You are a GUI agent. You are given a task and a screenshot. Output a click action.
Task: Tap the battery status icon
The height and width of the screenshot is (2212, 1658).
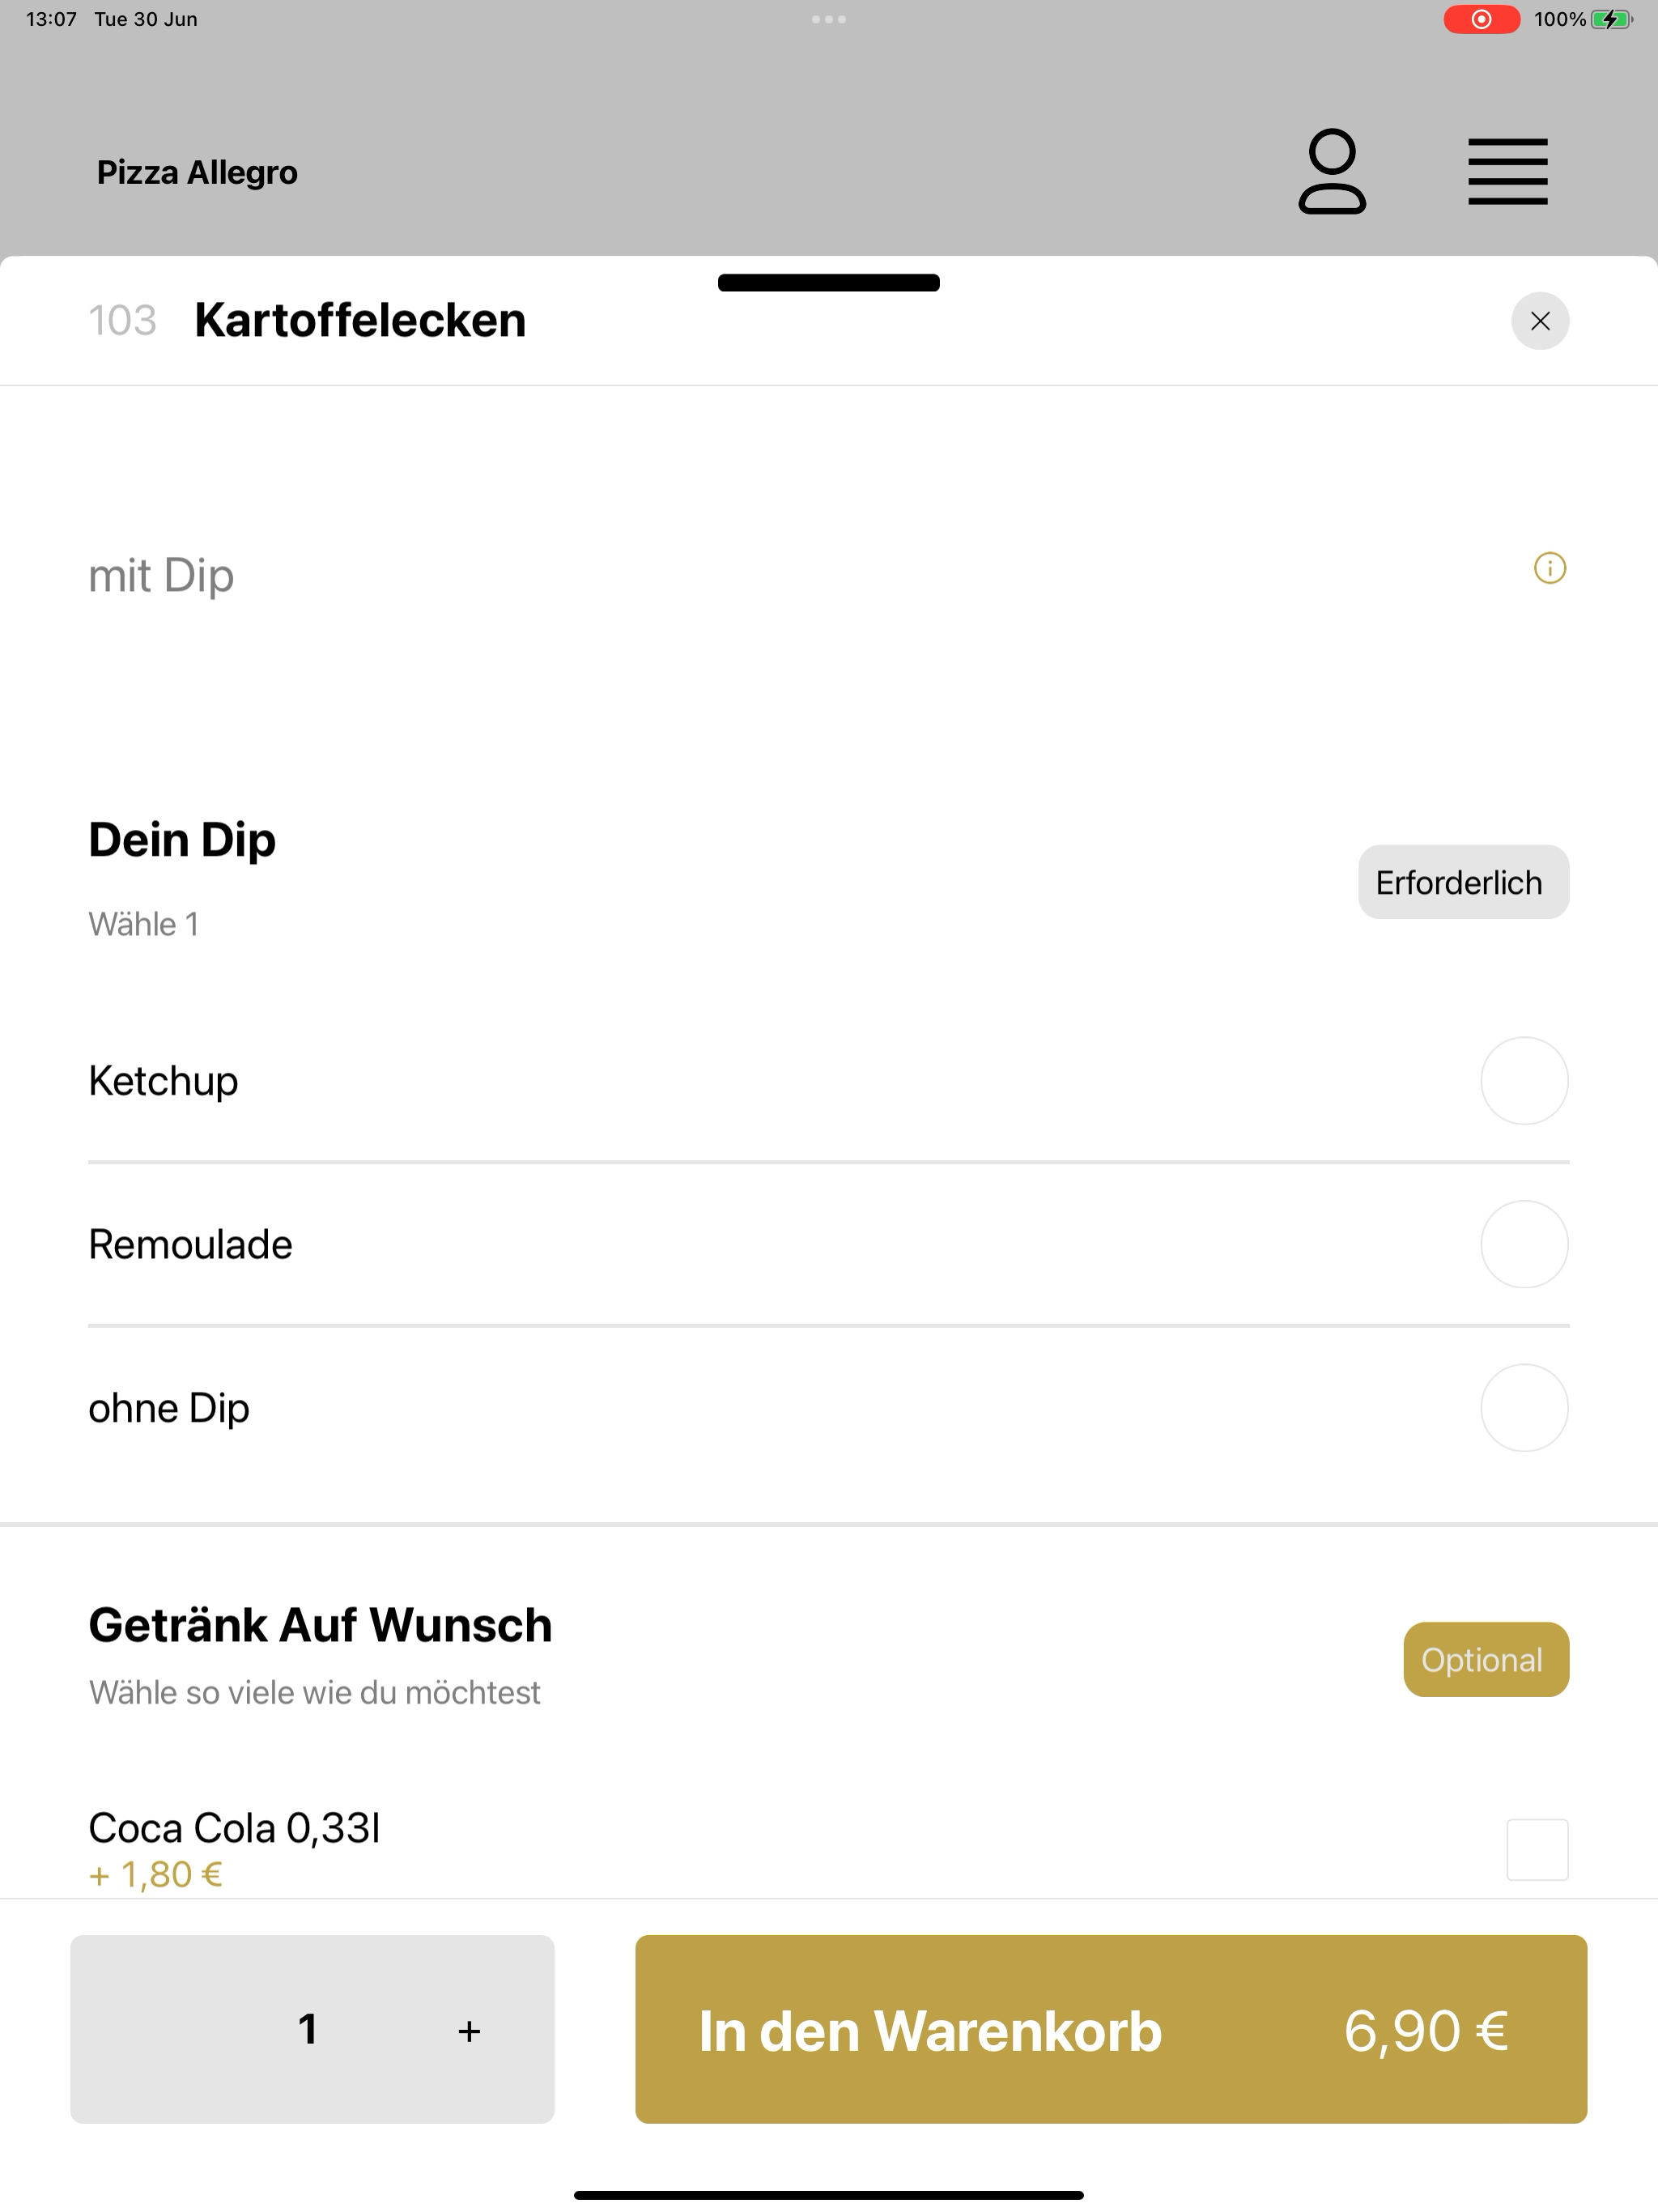pyautogui.click(x=1611, y=19)
